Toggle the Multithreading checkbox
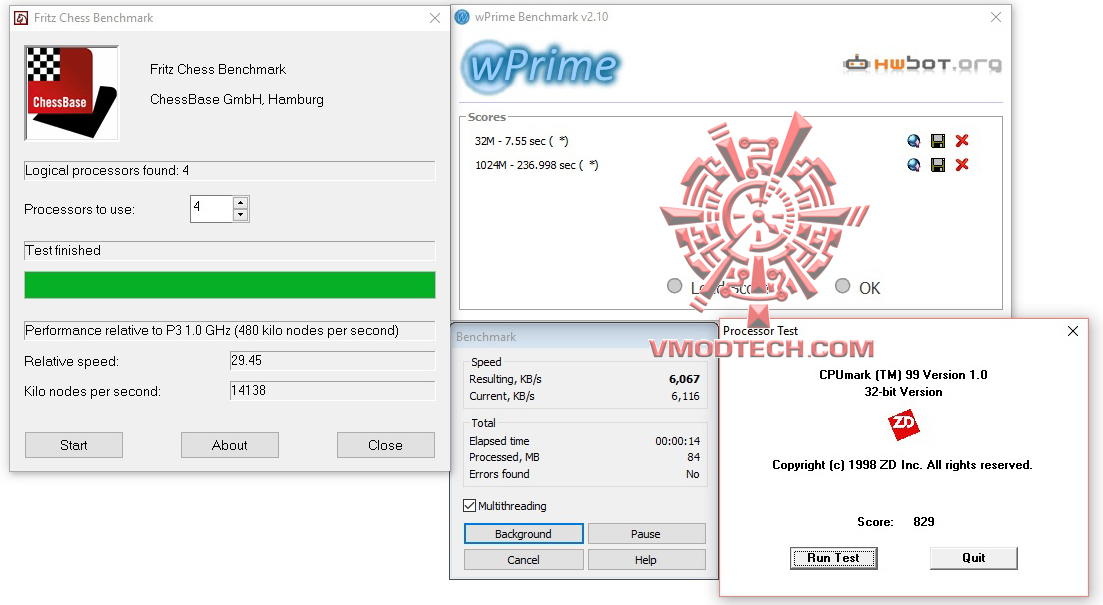The image size is (1103, 605). coord(470,506)
